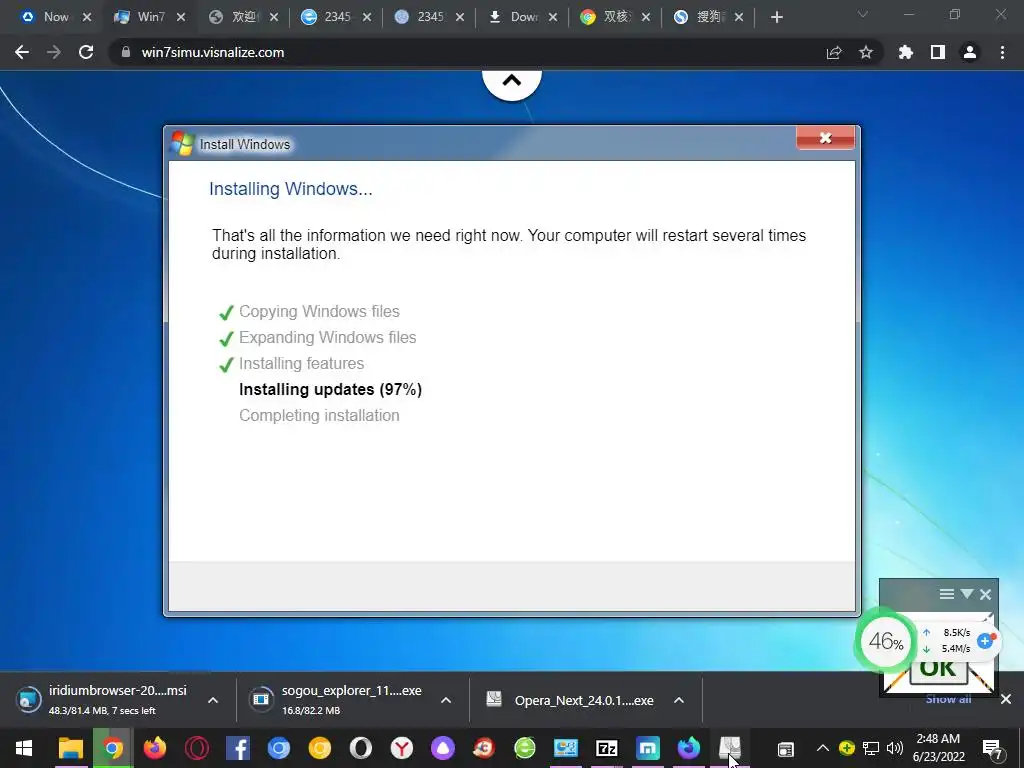Launch Firefox from the taskbar
Image resolution: width=1024 pixels, height=768 pixels.
pos(155,748)
